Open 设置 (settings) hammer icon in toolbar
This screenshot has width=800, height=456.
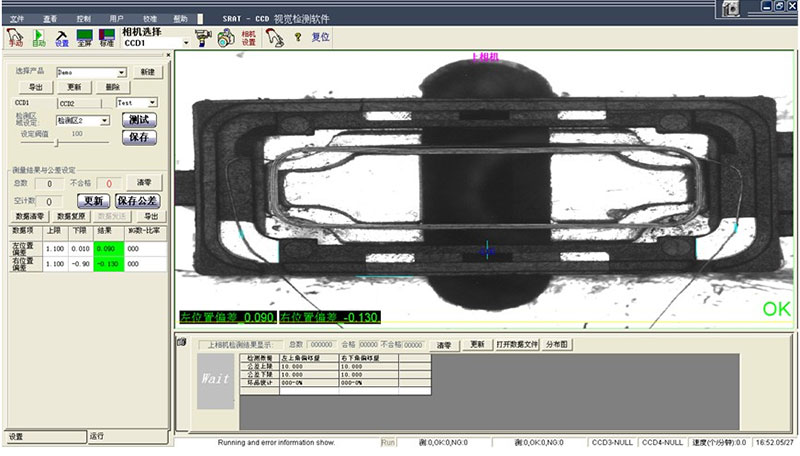point(62,38)
